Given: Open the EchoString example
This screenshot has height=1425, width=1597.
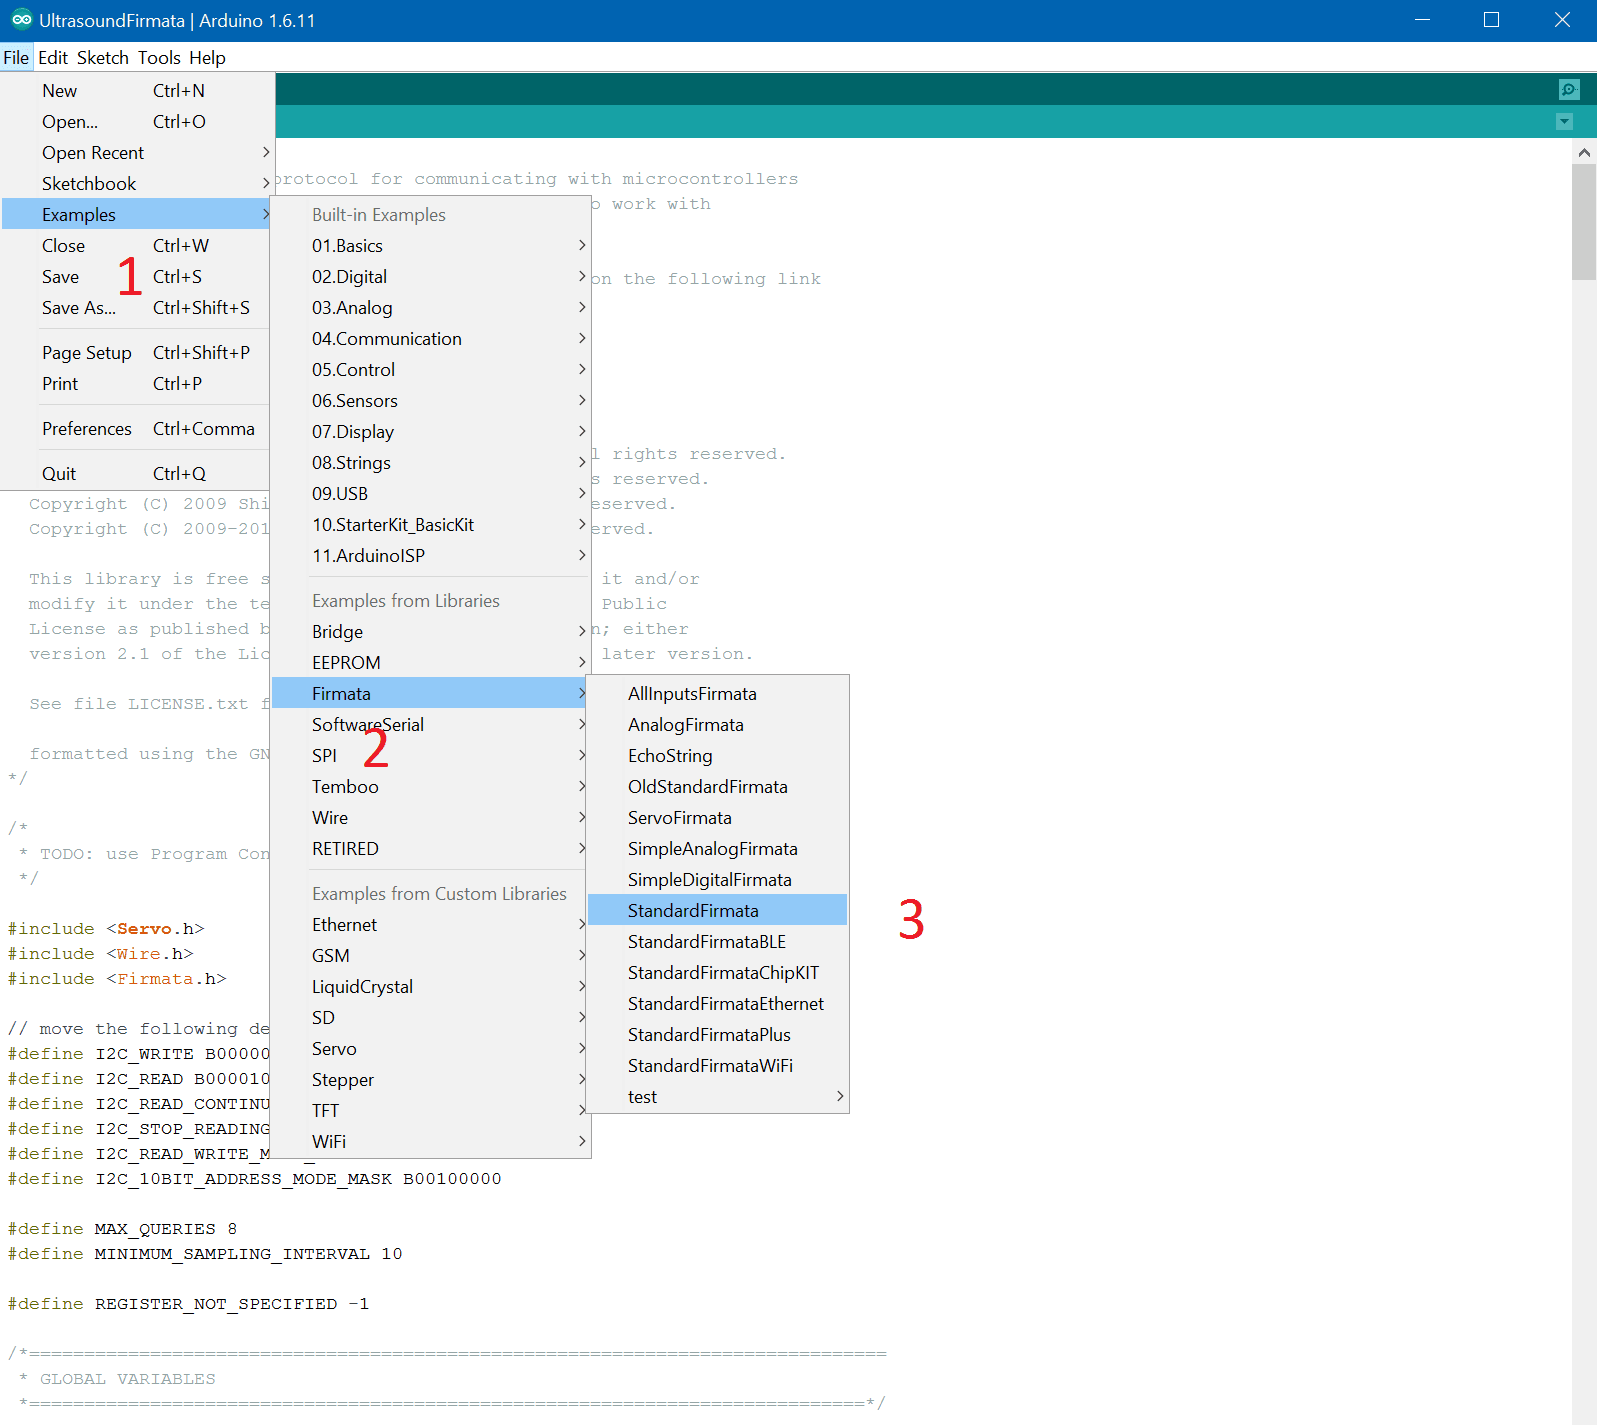Looking at the screenshot, I should coord(717,756).
